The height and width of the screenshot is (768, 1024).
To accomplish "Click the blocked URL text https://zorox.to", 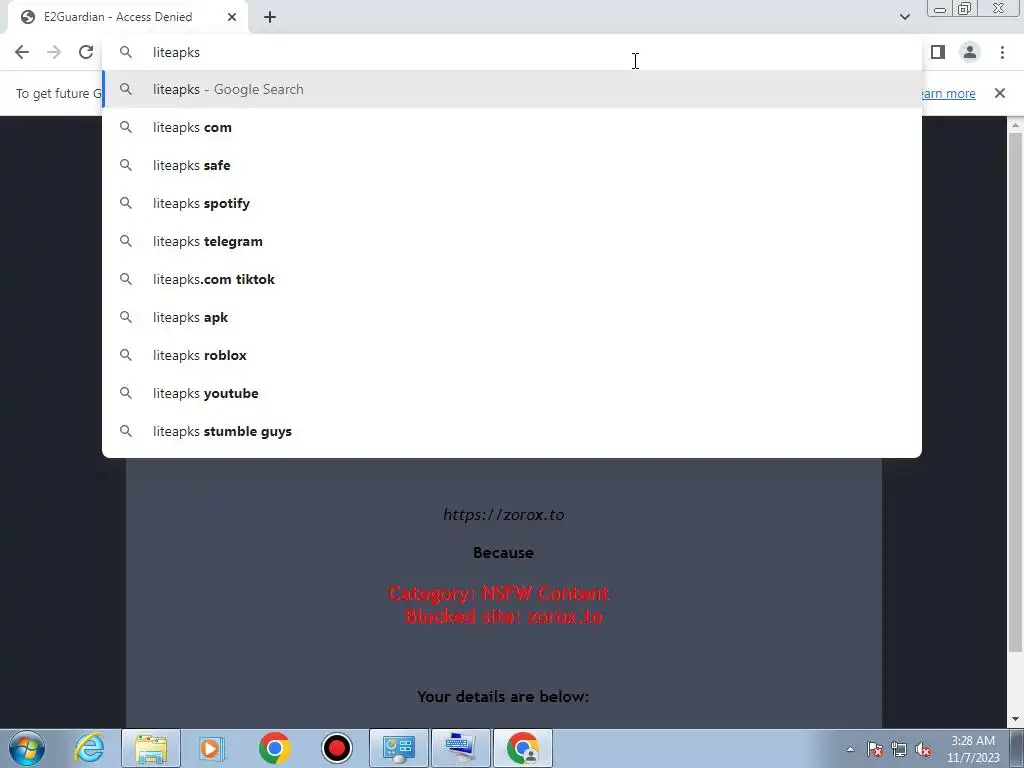I will [504, 515].
